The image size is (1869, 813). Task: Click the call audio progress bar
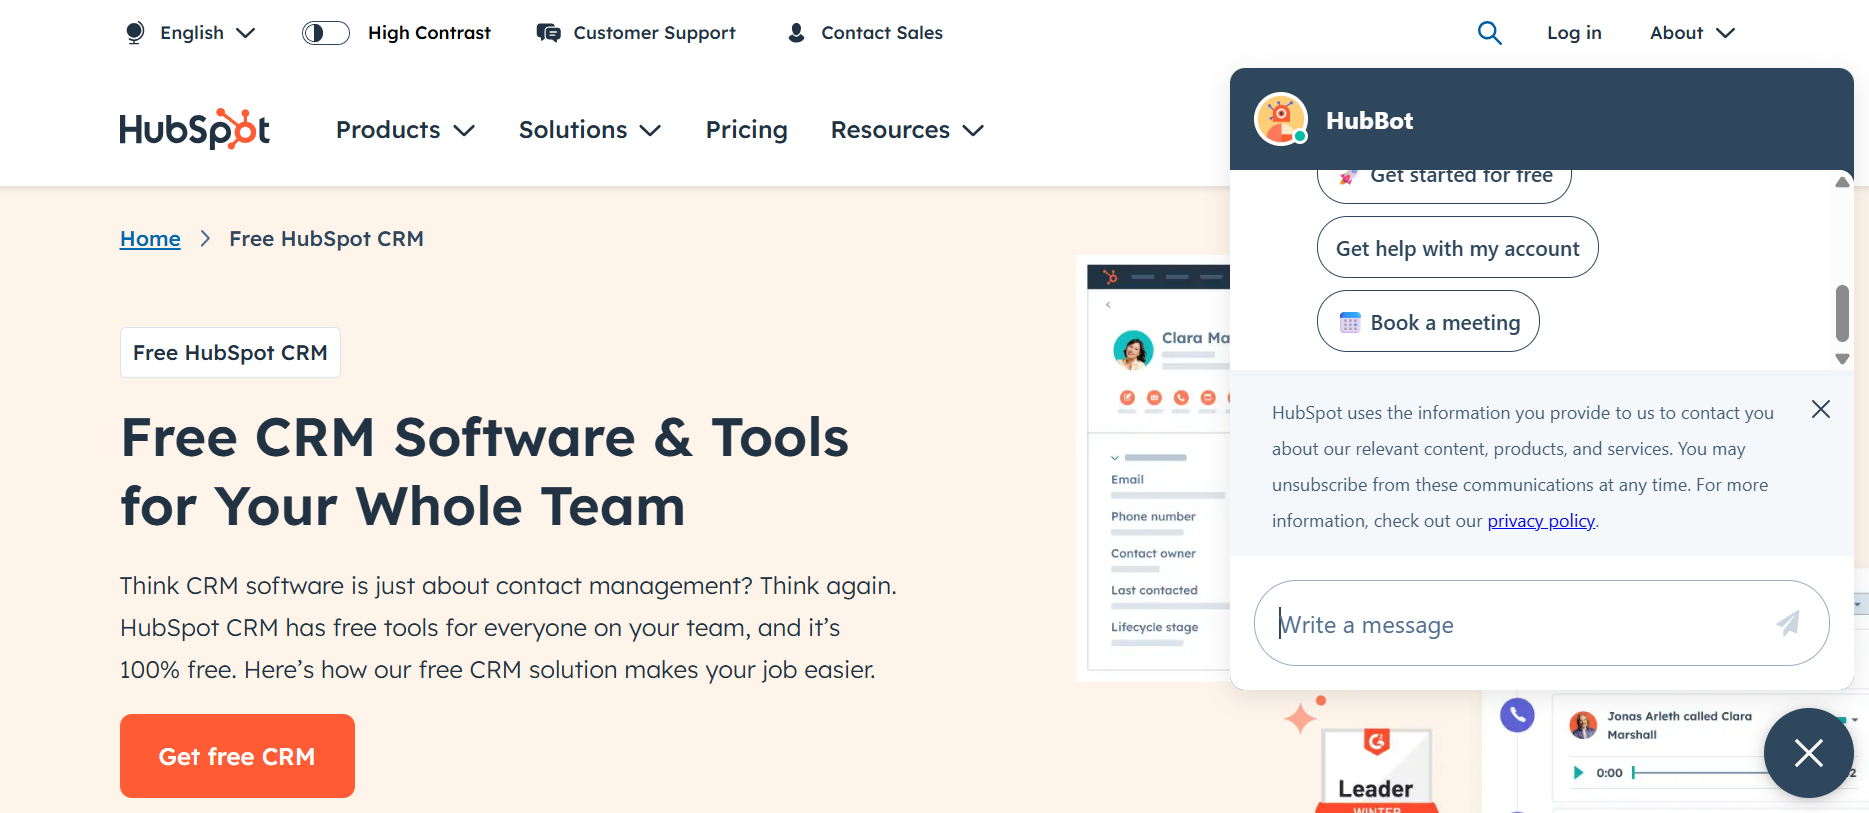(1700, 772)
